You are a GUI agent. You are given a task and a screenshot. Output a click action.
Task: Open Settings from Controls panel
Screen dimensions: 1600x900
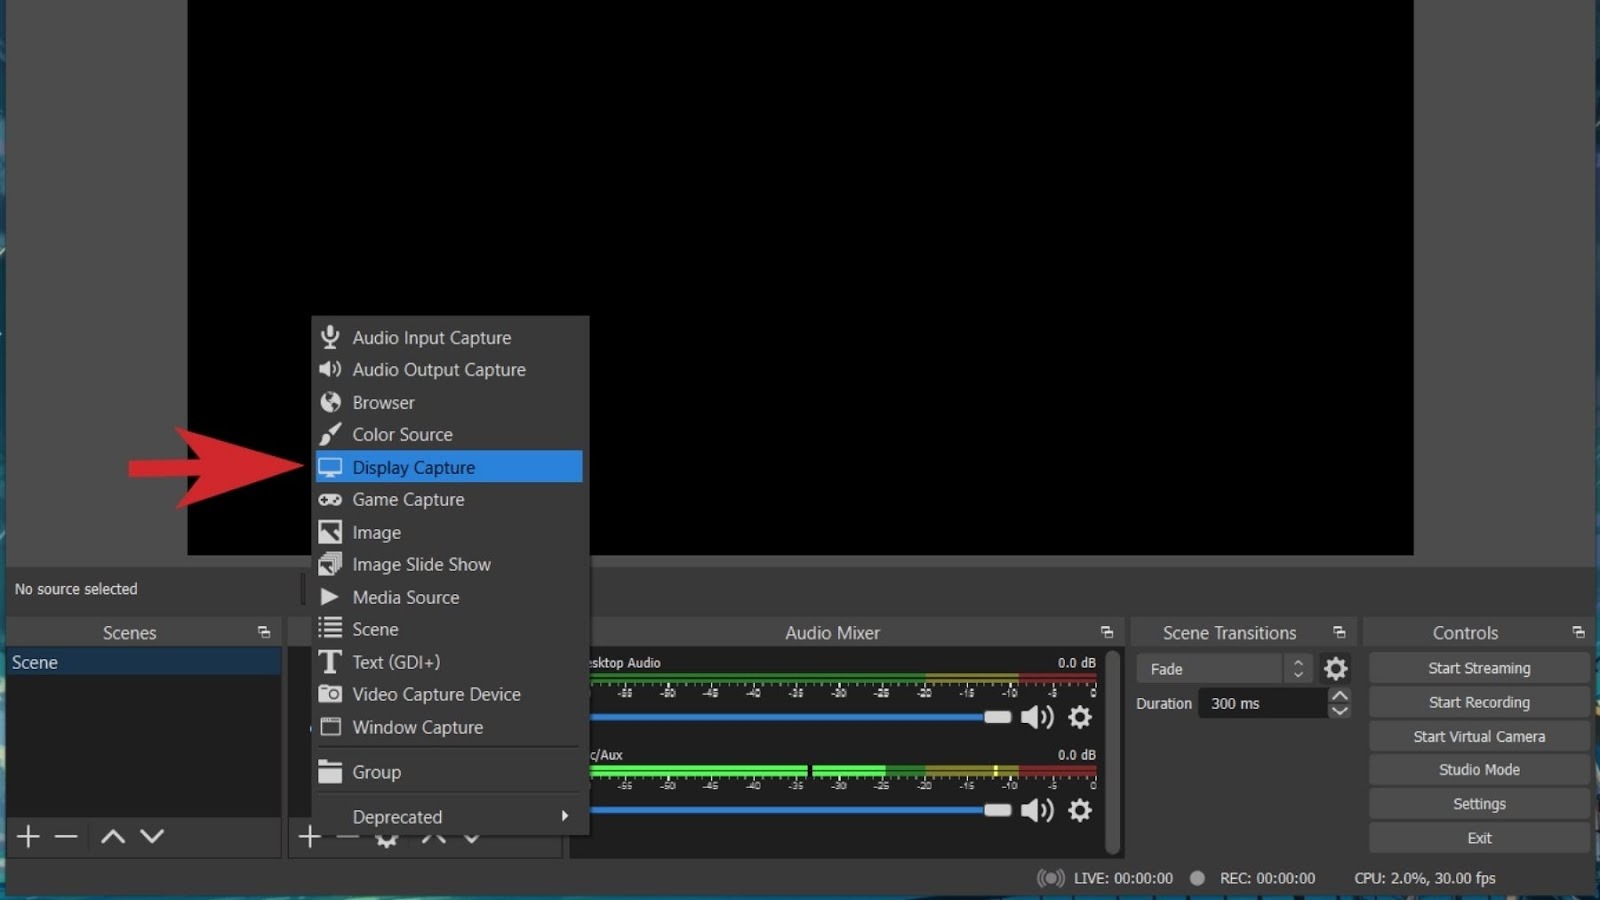pos(1479,804)
